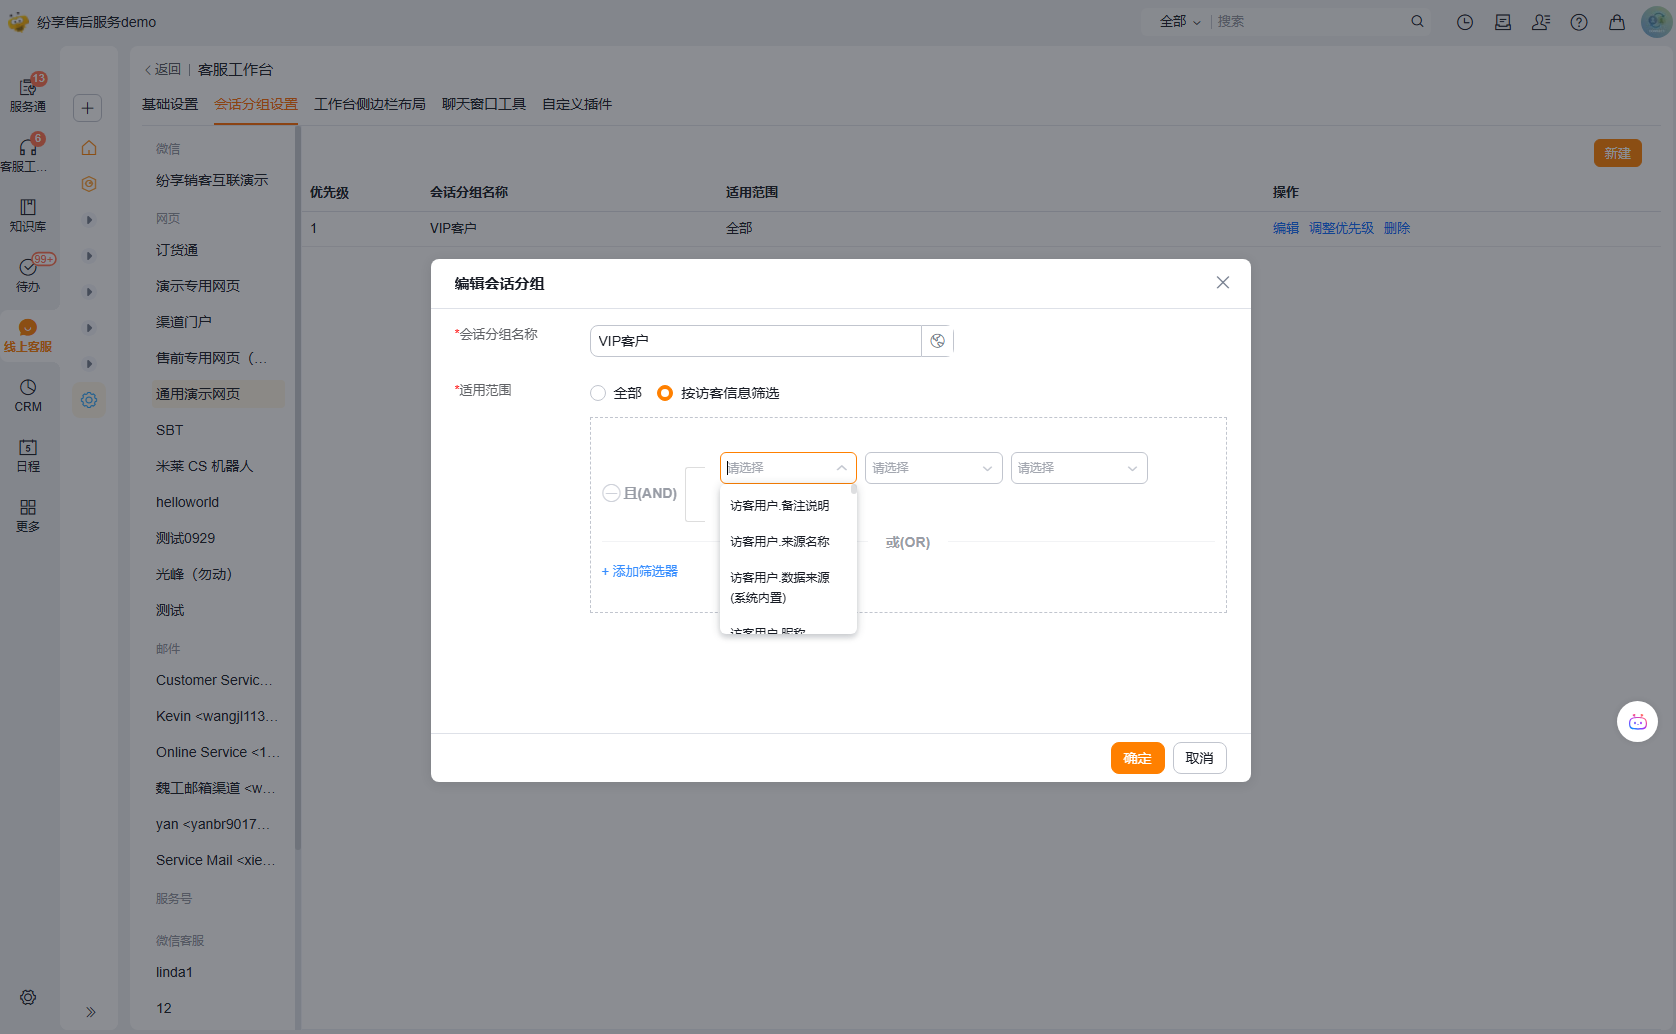Select Online Service mail channel

pos(218,752)
